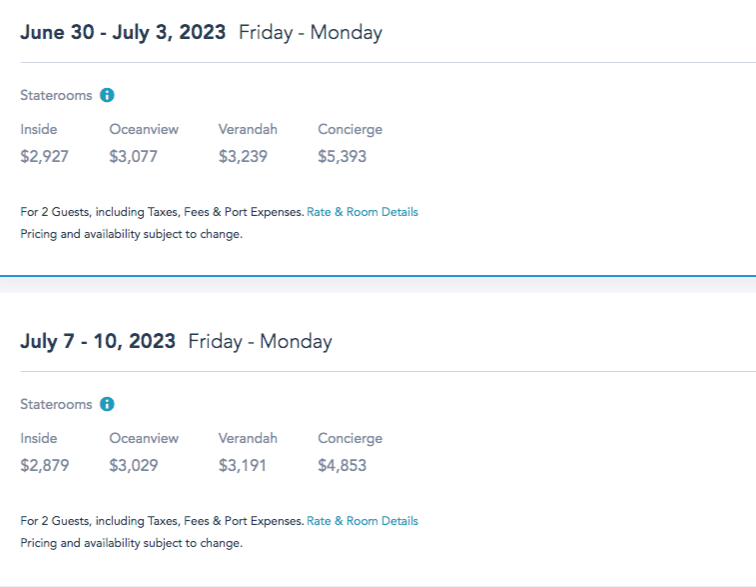Click Friday - Monday beside June 30 dates
Image resolution: width=756 pixels, height=587 pixels.
click(310, 32)
